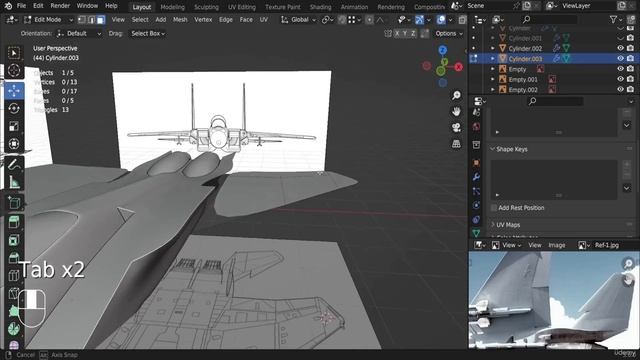This screenshot has width=640, height=360.
Task: Click the zoom view magnifier icon
Action: [x=456, y=96]
